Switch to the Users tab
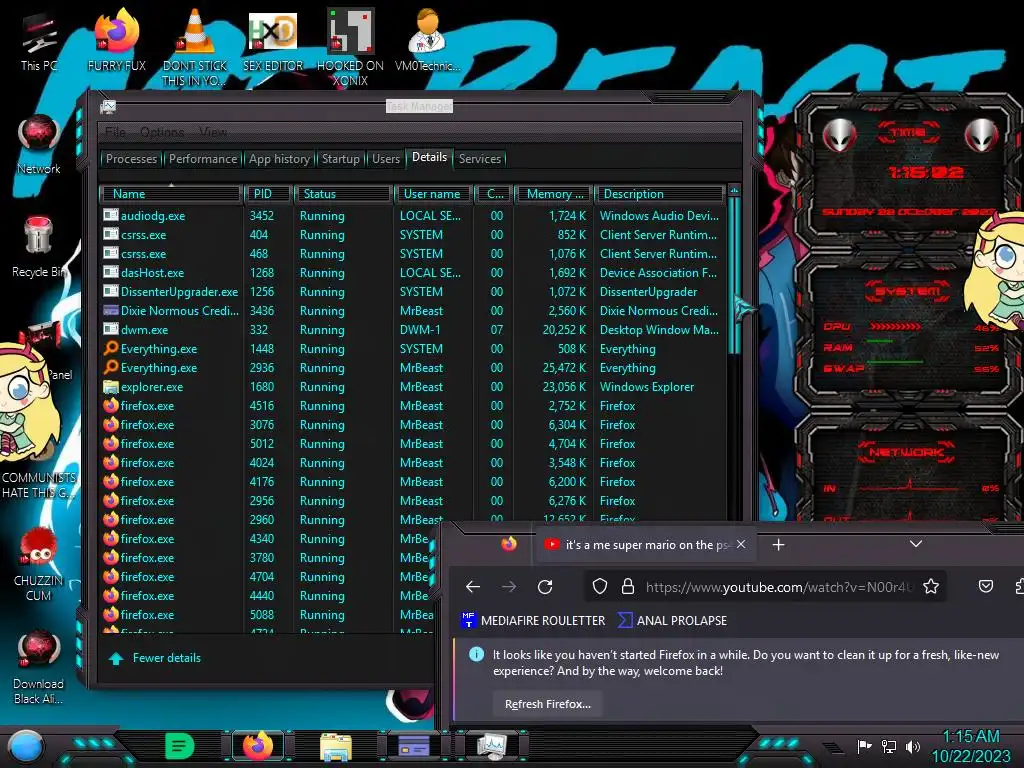 385,159
